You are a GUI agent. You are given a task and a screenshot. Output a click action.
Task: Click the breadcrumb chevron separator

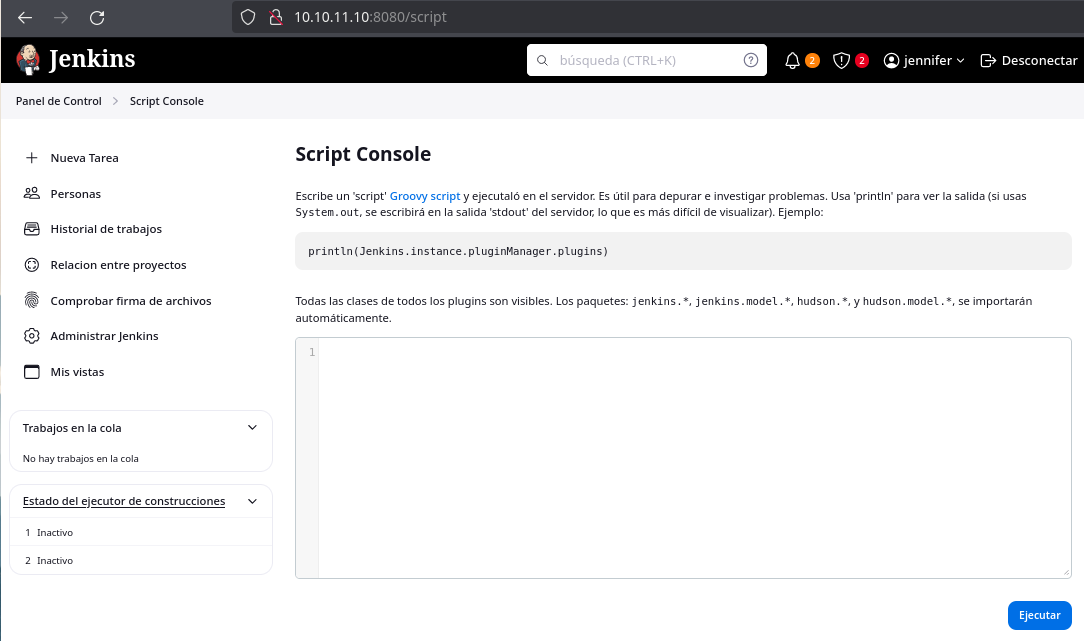(x=115, y=101)
